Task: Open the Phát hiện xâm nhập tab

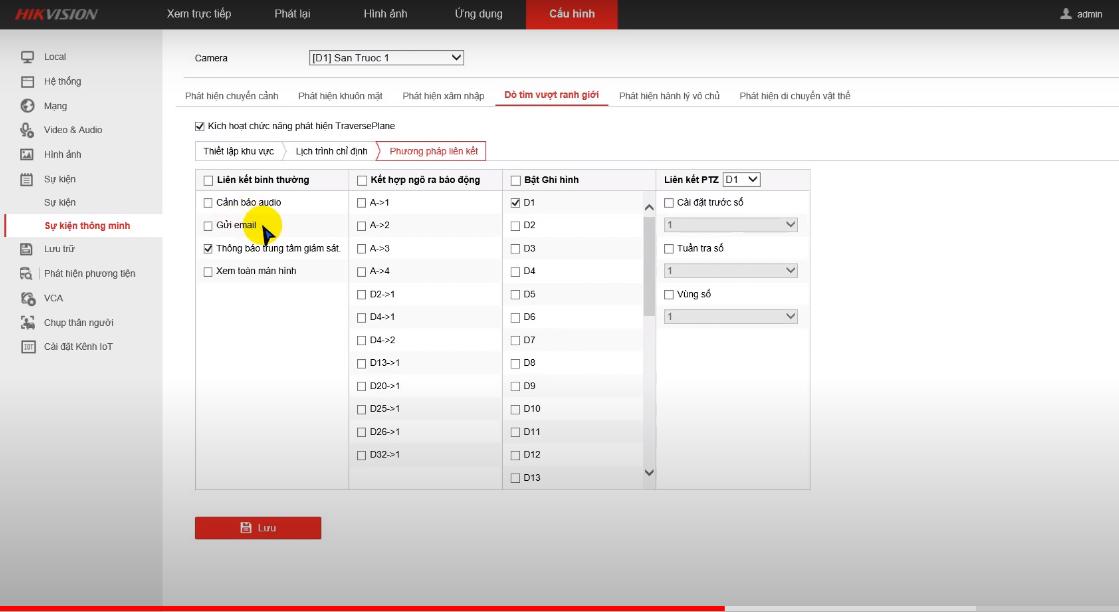Action: pyautogui.click(x=443, y=96)
